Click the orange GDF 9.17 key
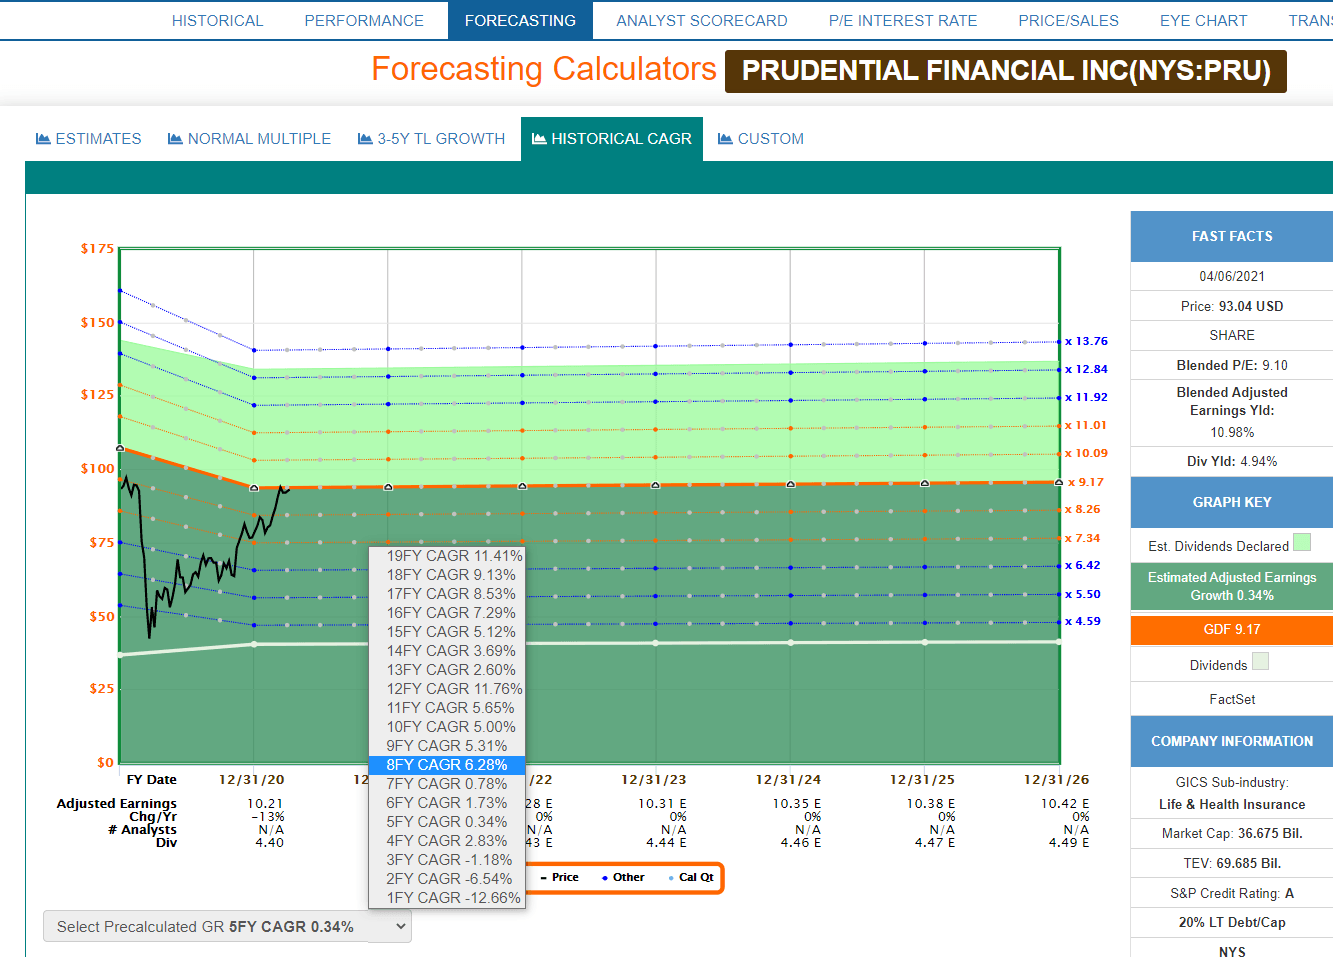Viewport: 1333px width, 957px height. [1232, 630]
